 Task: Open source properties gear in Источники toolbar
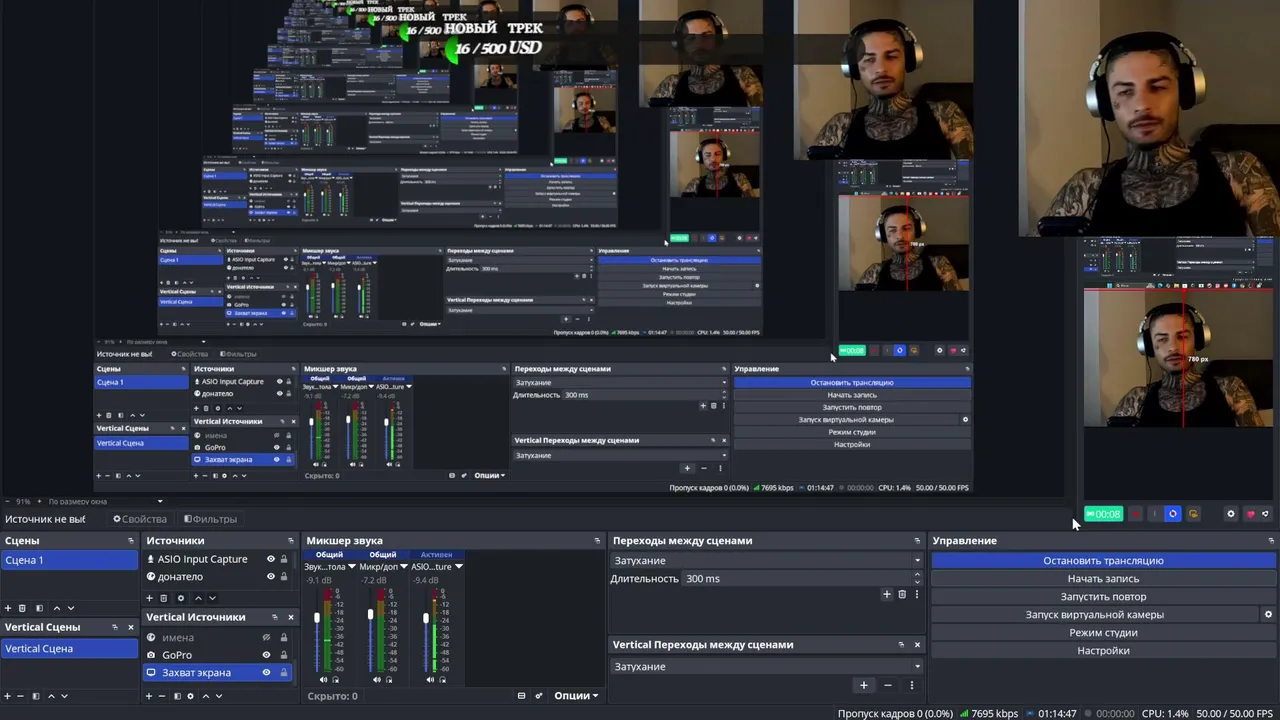[x=181, y=598]
